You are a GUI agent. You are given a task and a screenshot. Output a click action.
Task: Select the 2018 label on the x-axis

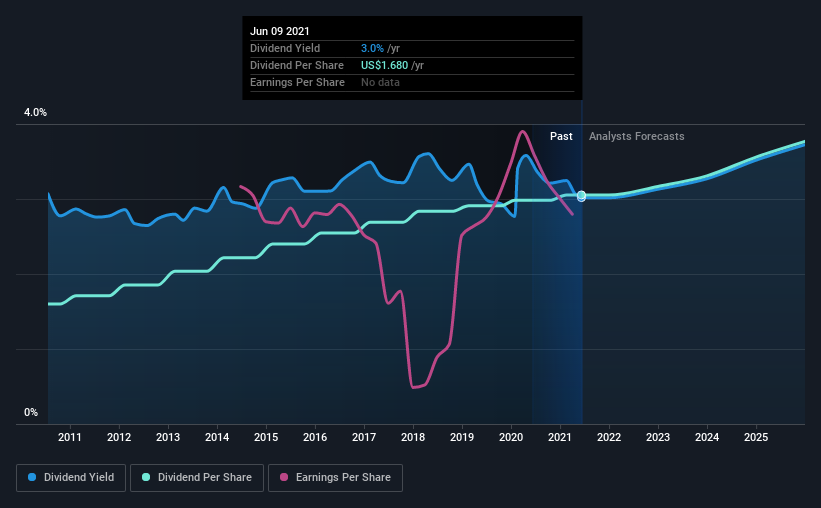click(413, 437)
